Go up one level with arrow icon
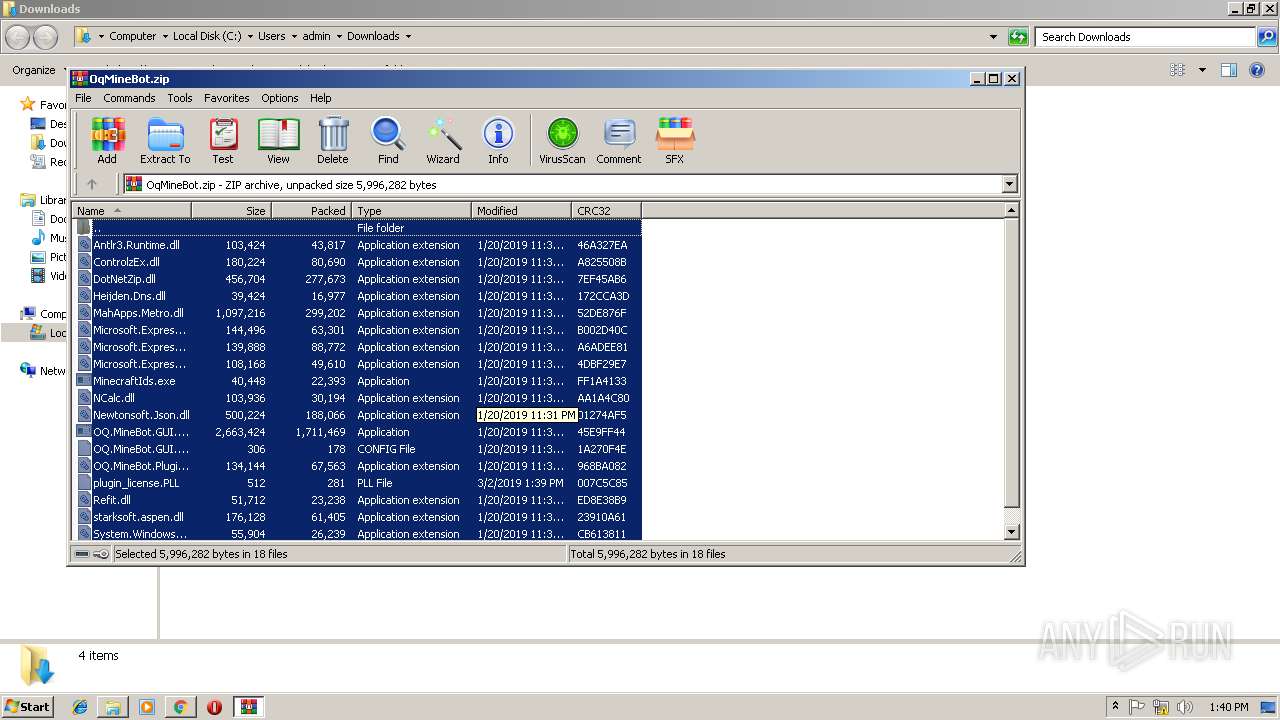The image size is (1280, 720). point(92,184)
